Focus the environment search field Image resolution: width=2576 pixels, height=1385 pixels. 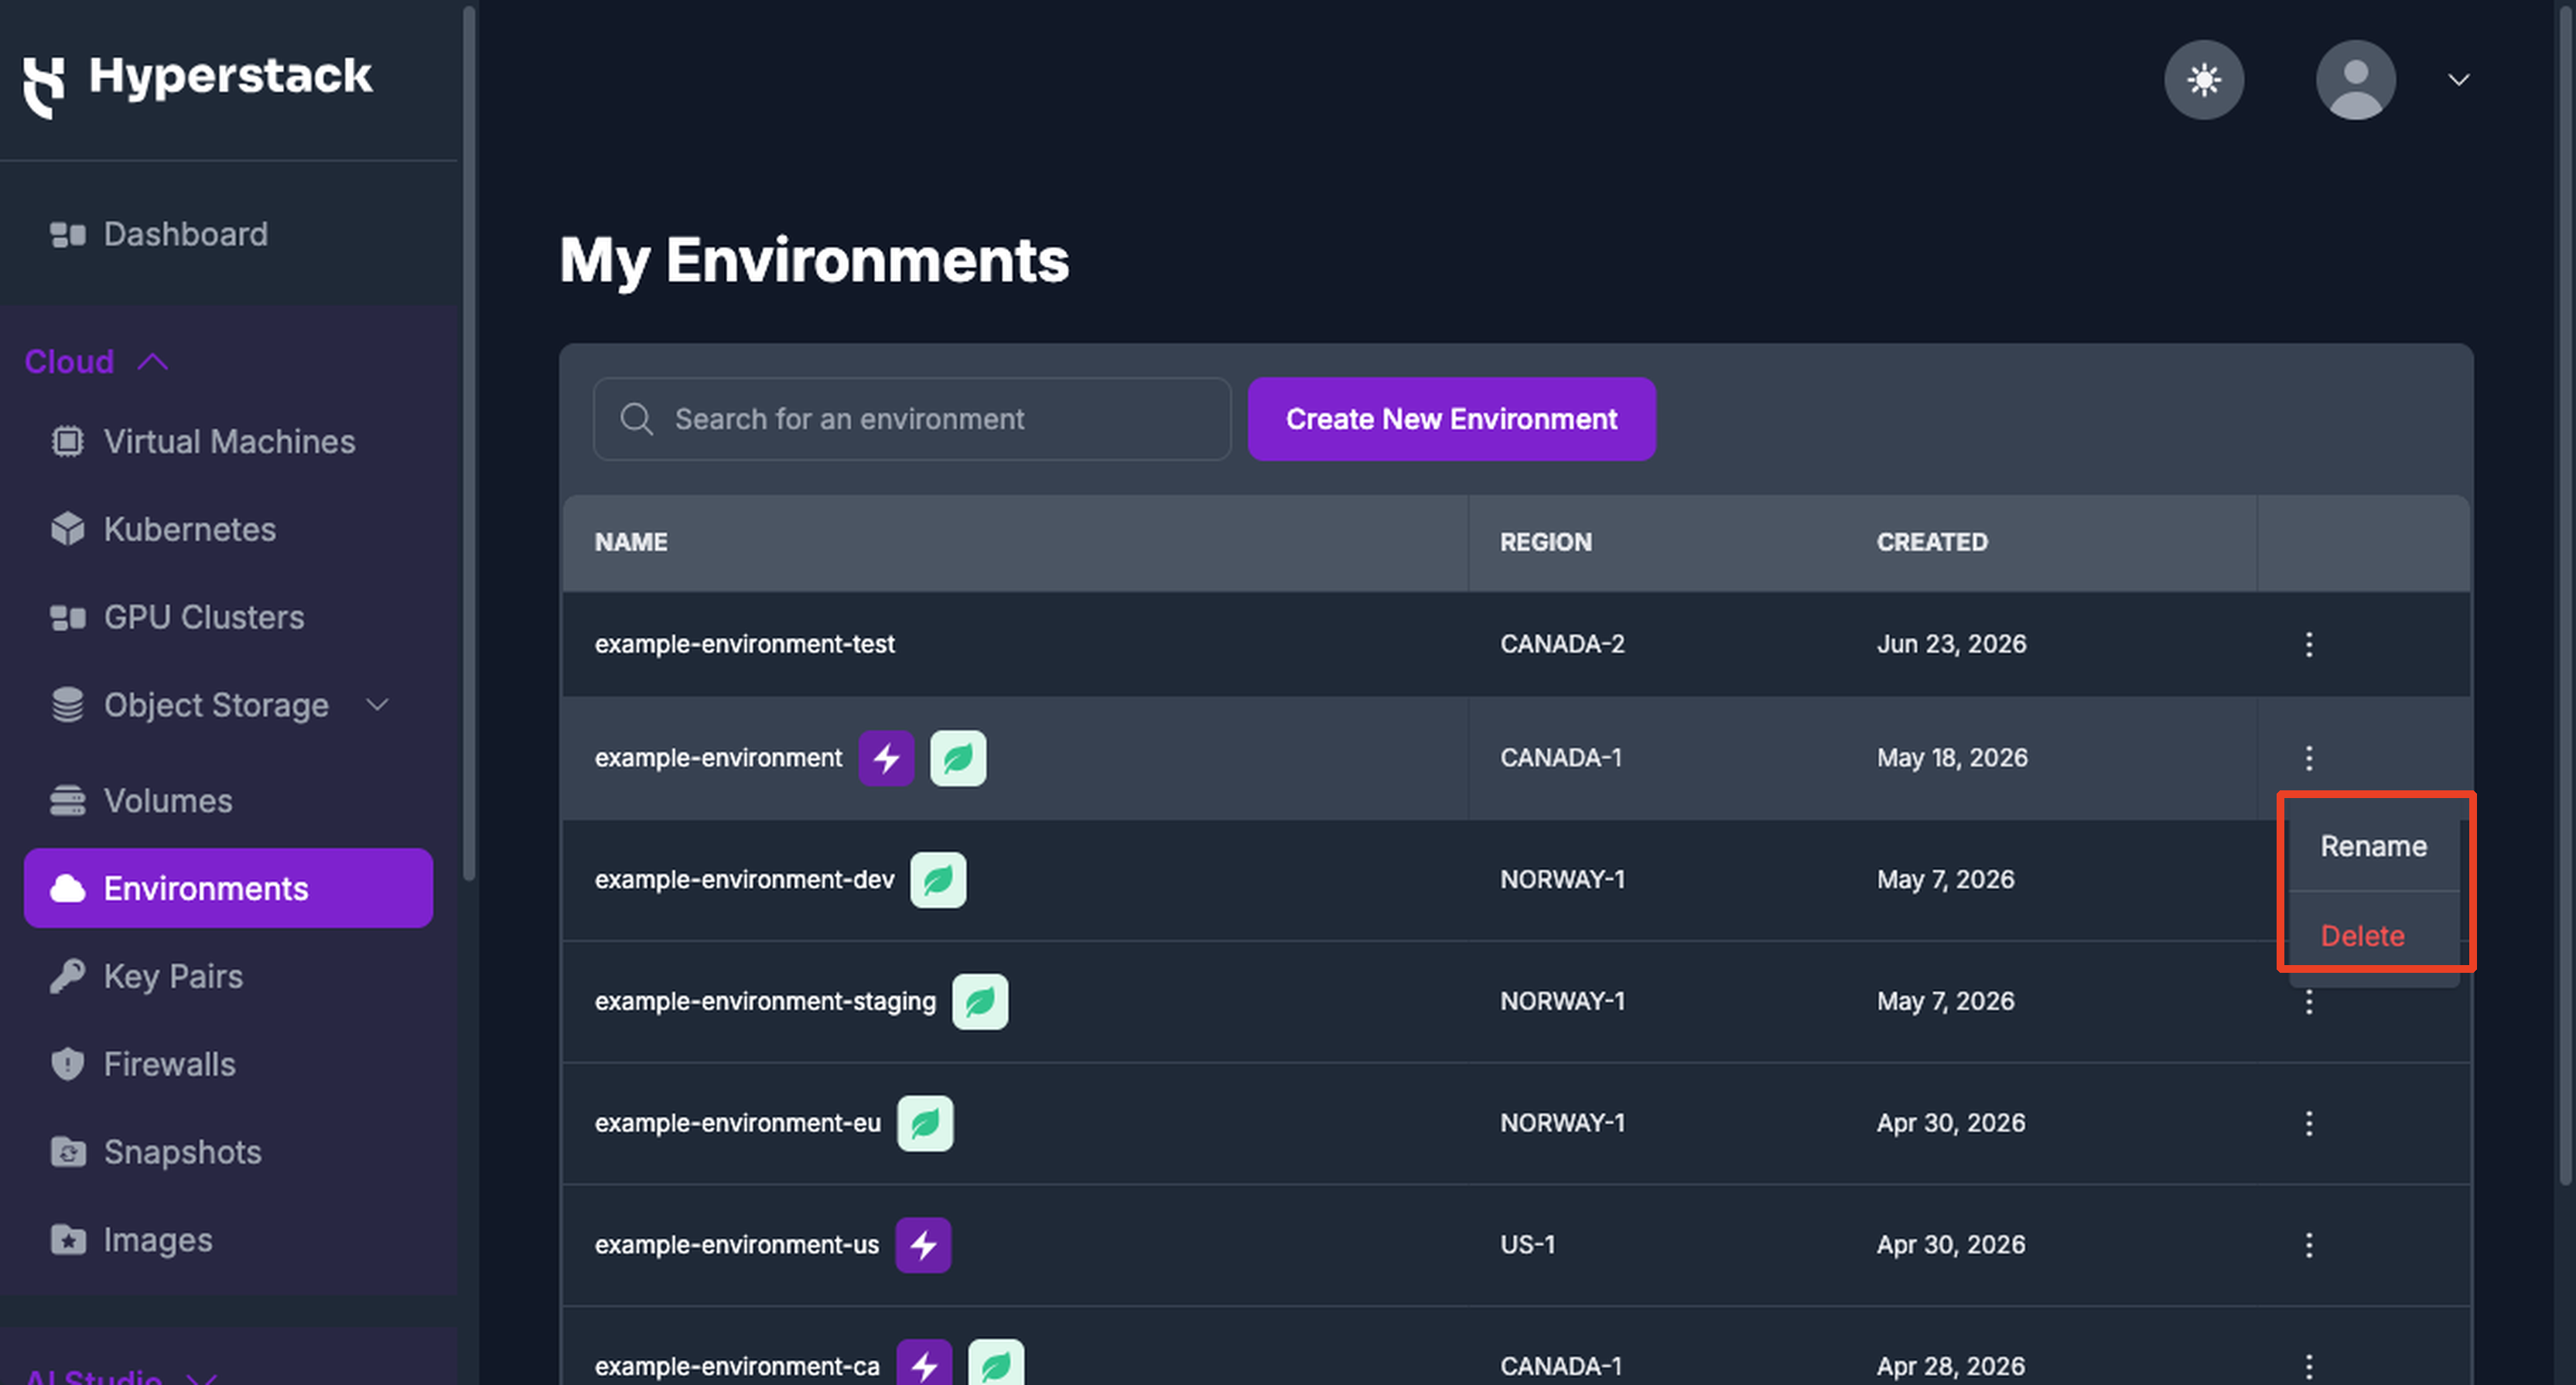[911, 419]
